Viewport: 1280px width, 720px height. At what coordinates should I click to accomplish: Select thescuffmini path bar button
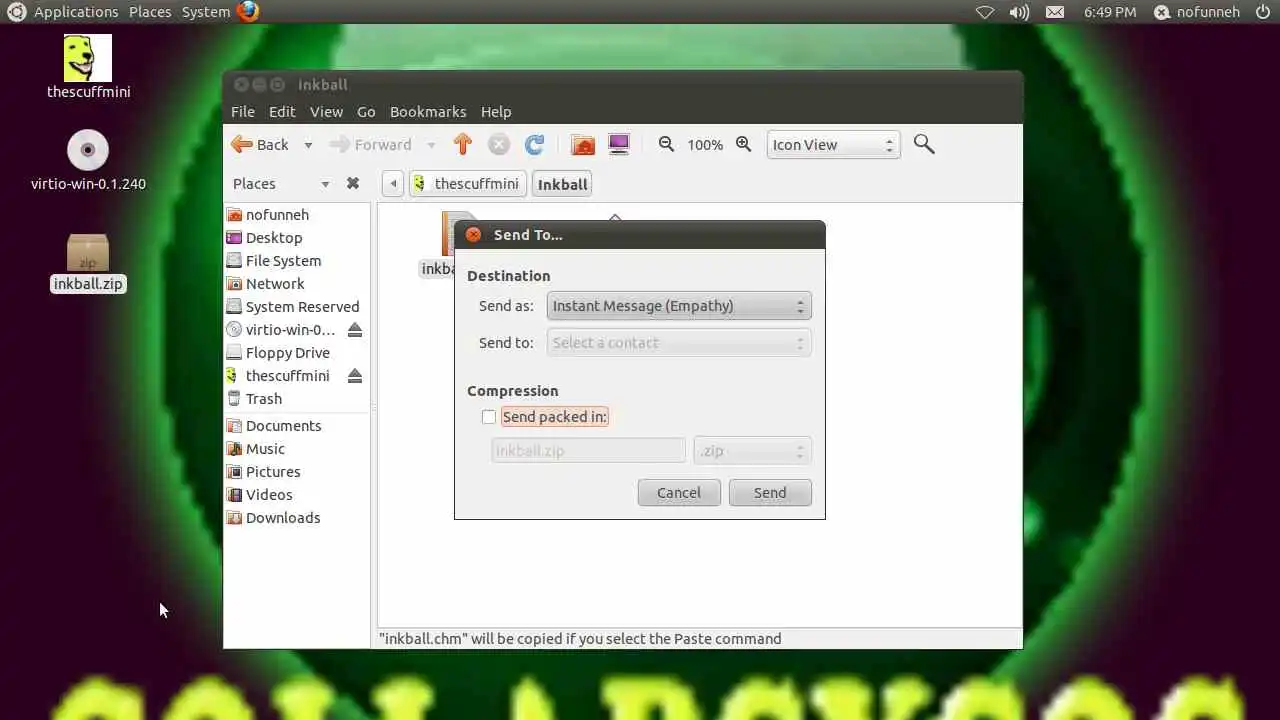(467, 184)
